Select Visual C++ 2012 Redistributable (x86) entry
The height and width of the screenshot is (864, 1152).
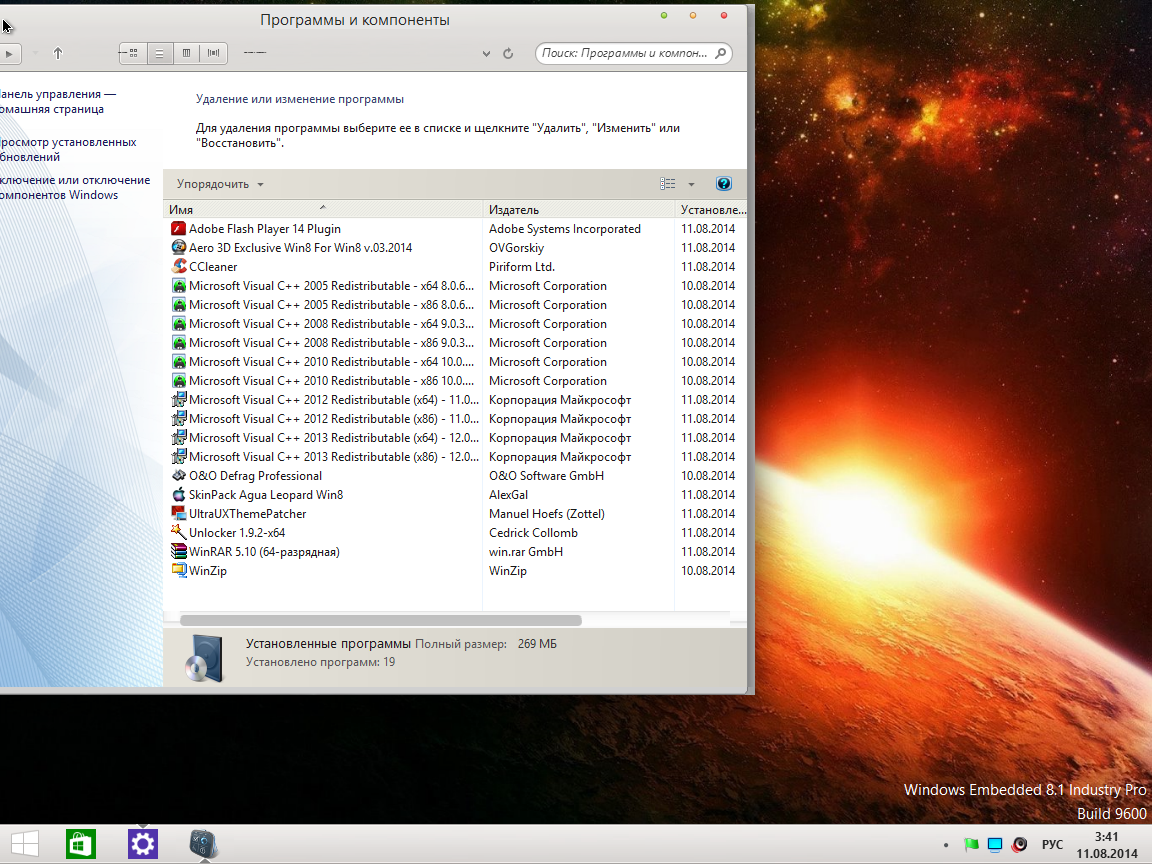click(334, 419)
